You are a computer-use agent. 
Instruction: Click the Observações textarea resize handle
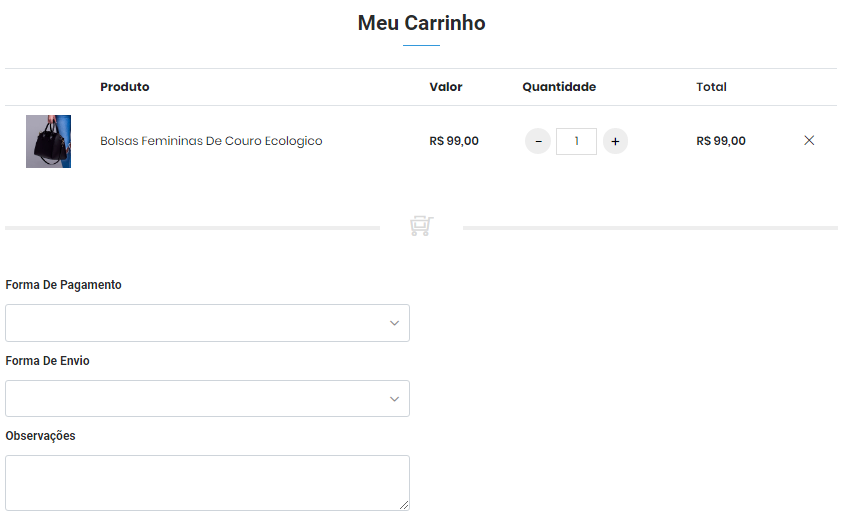click(x=404, y=505)
